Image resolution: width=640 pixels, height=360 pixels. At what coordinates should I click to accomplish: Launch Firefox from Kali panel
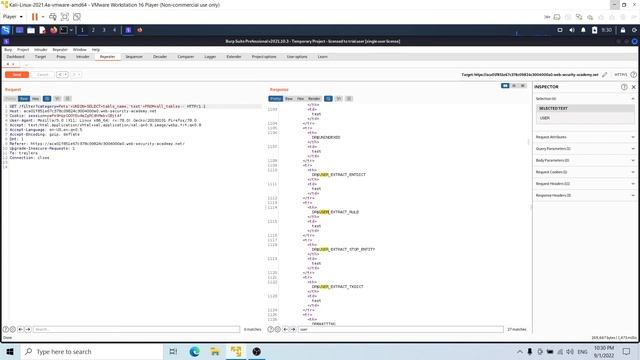53,30
